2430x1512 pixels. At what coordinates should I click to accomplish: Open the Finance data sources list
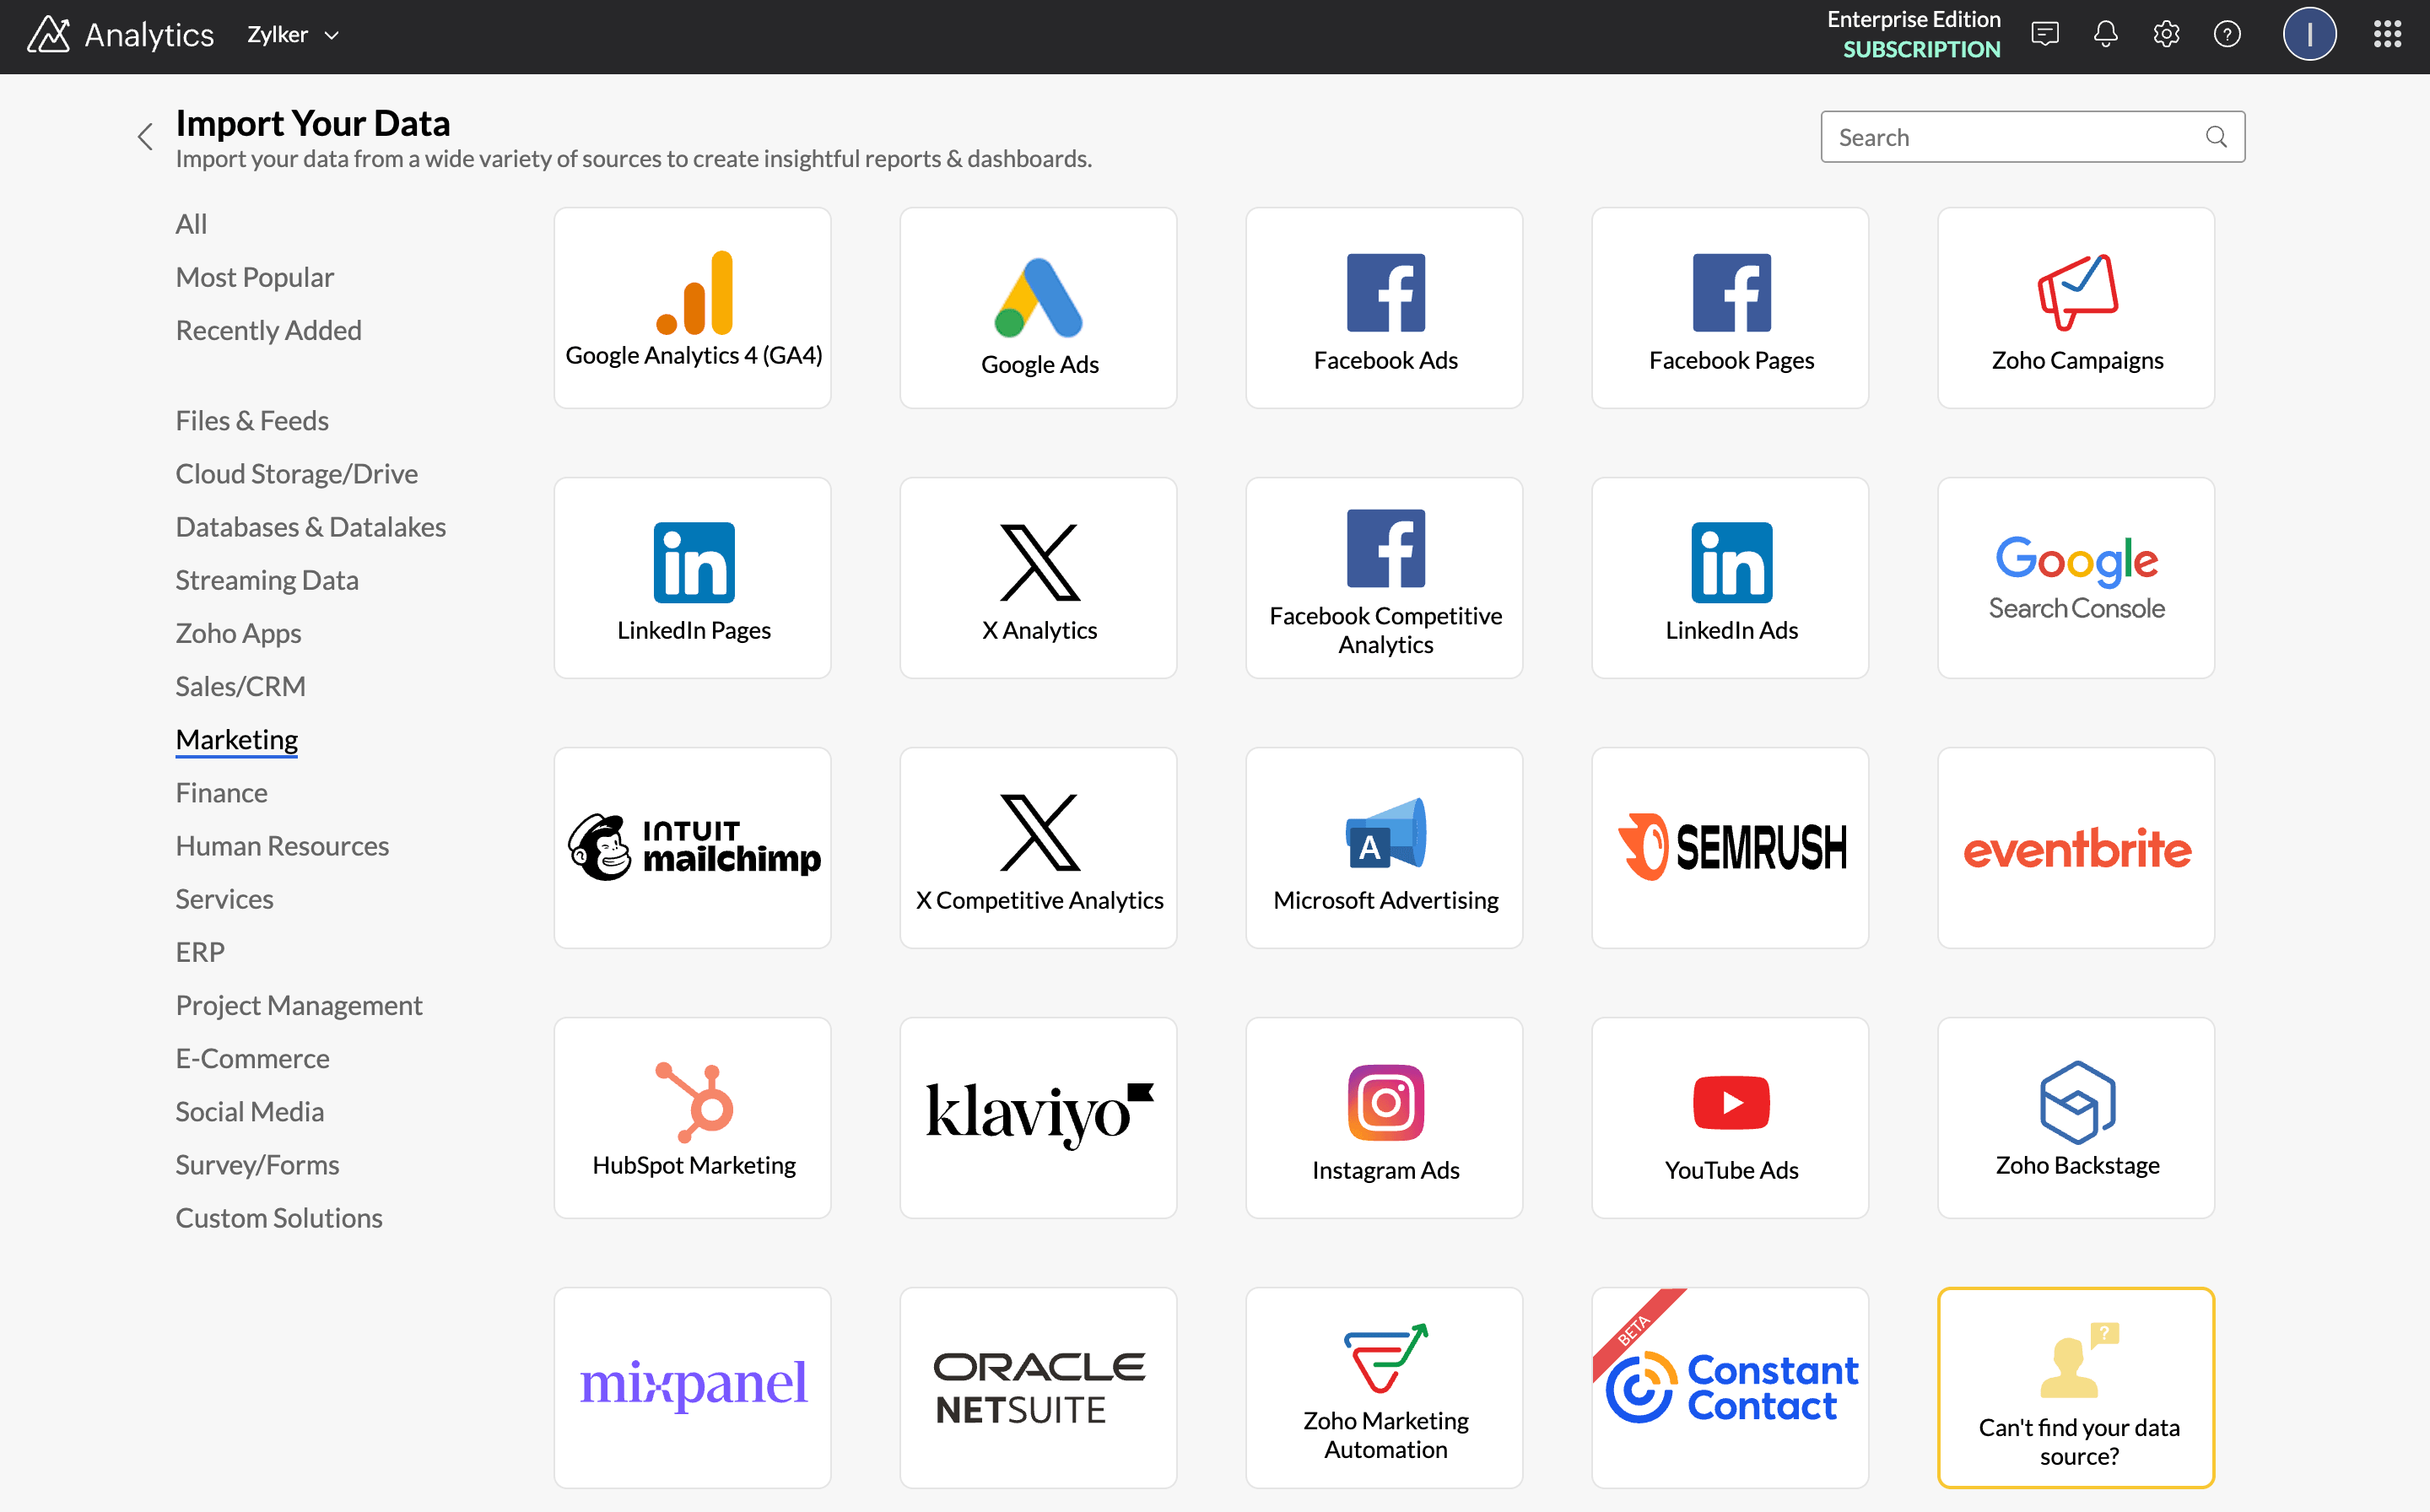tap(221, 792)
